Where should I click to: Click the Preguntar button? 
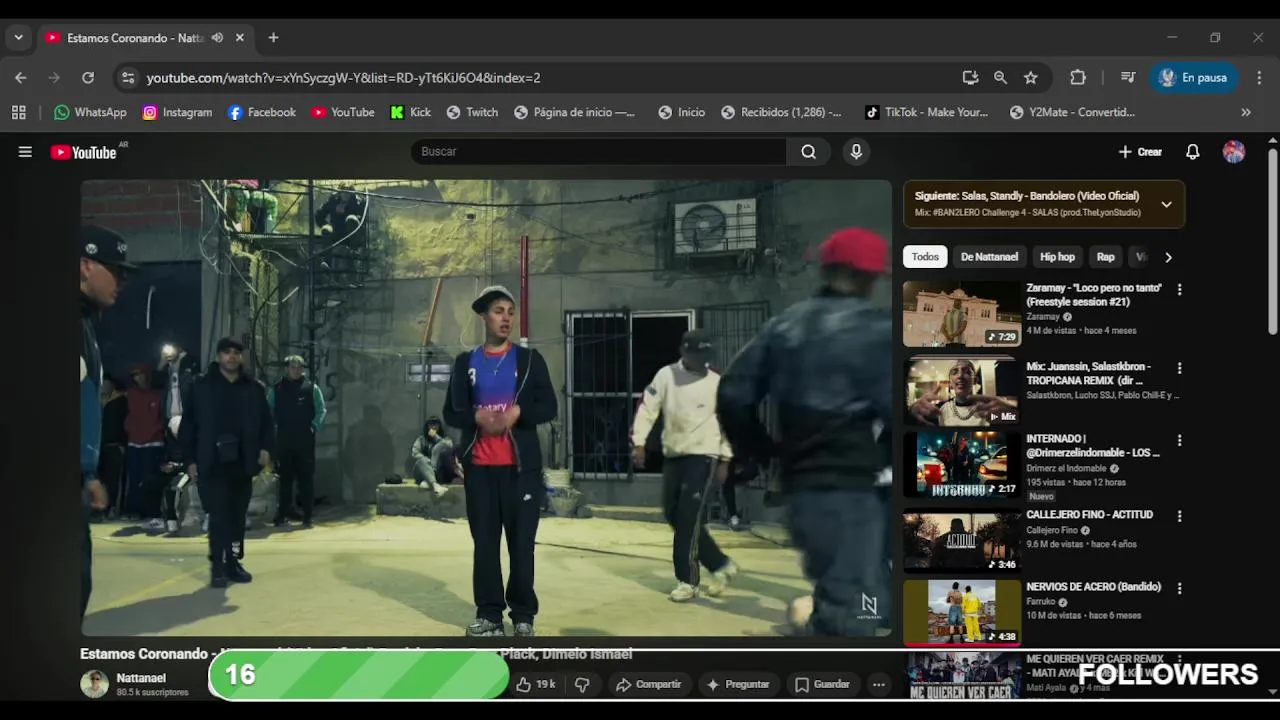click(737, 685)
